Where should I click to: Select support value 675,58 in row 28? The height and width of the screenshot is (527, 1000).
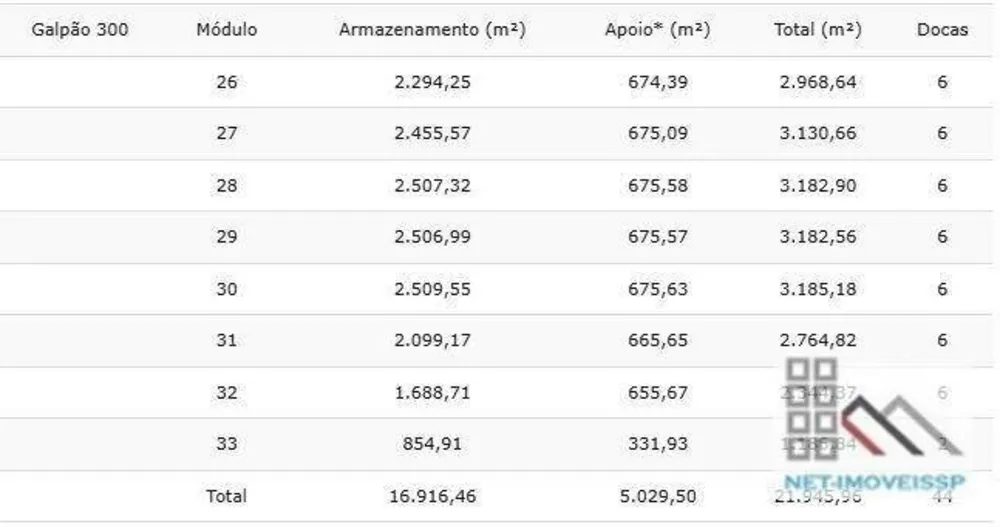coord(658,186)
